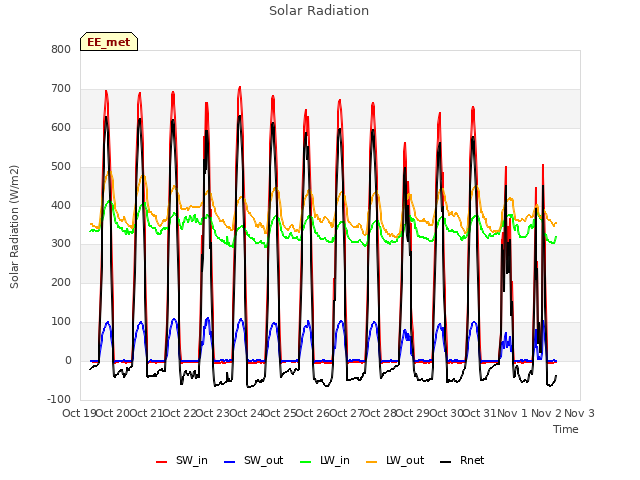Click the highest SW_in peak near Oct 23-24
This screenshot has width=640, height=480.
(240, 87)
